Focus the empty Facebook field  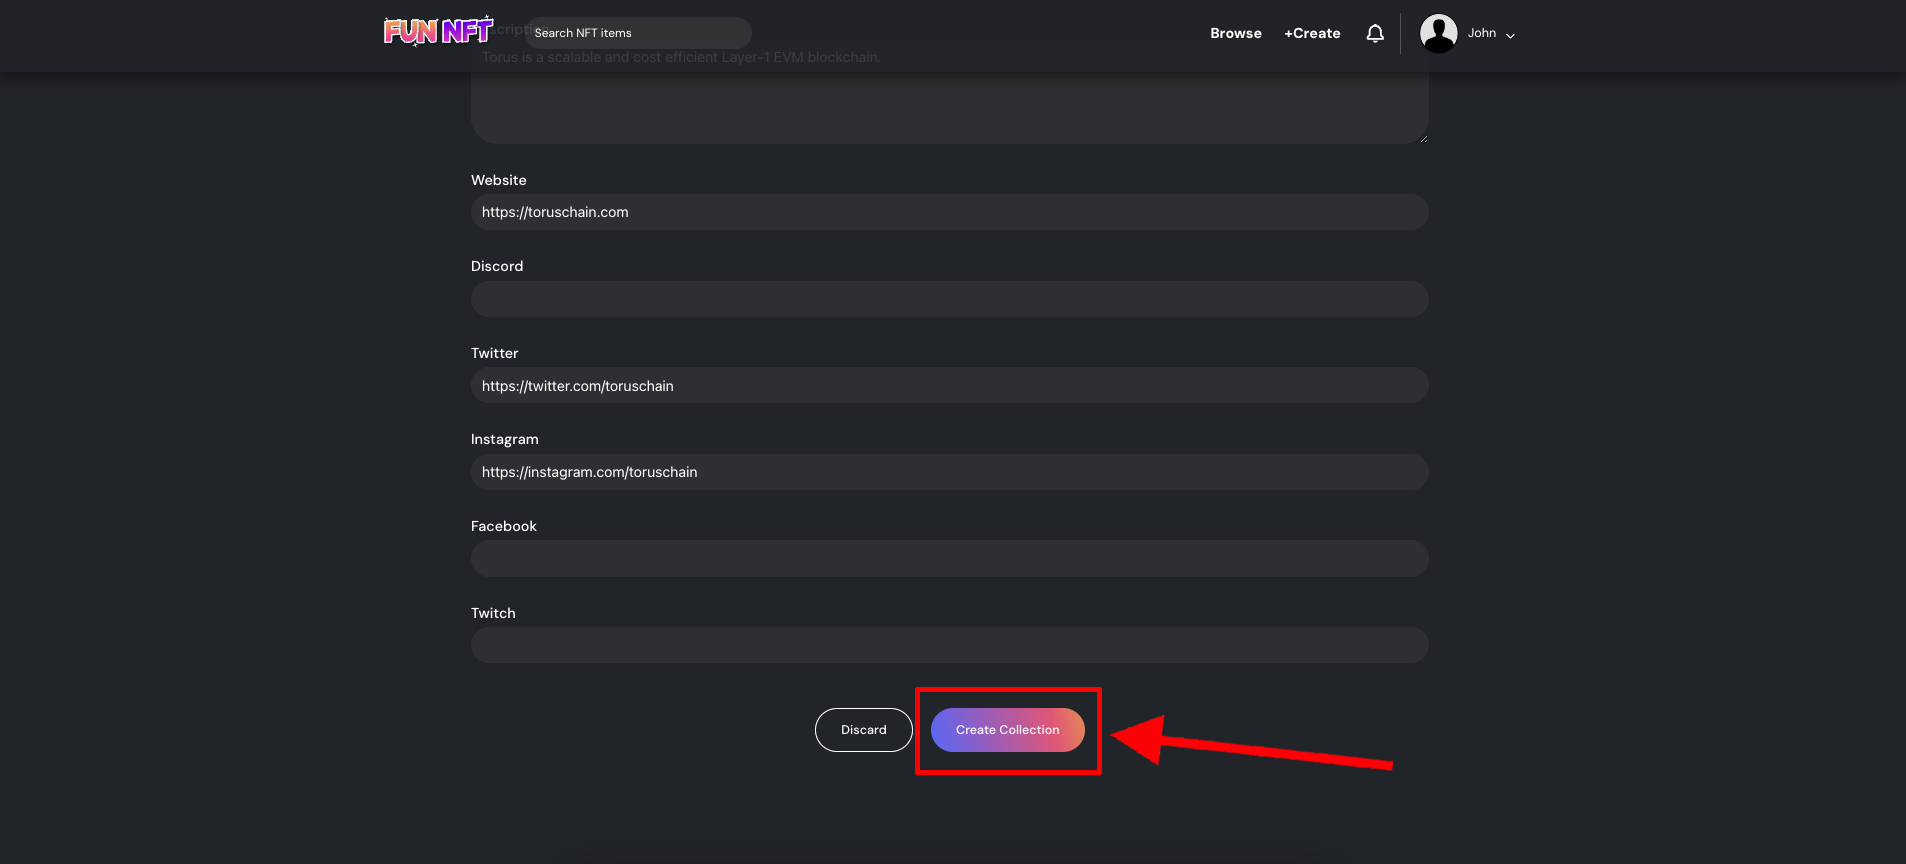coord(949,558)
